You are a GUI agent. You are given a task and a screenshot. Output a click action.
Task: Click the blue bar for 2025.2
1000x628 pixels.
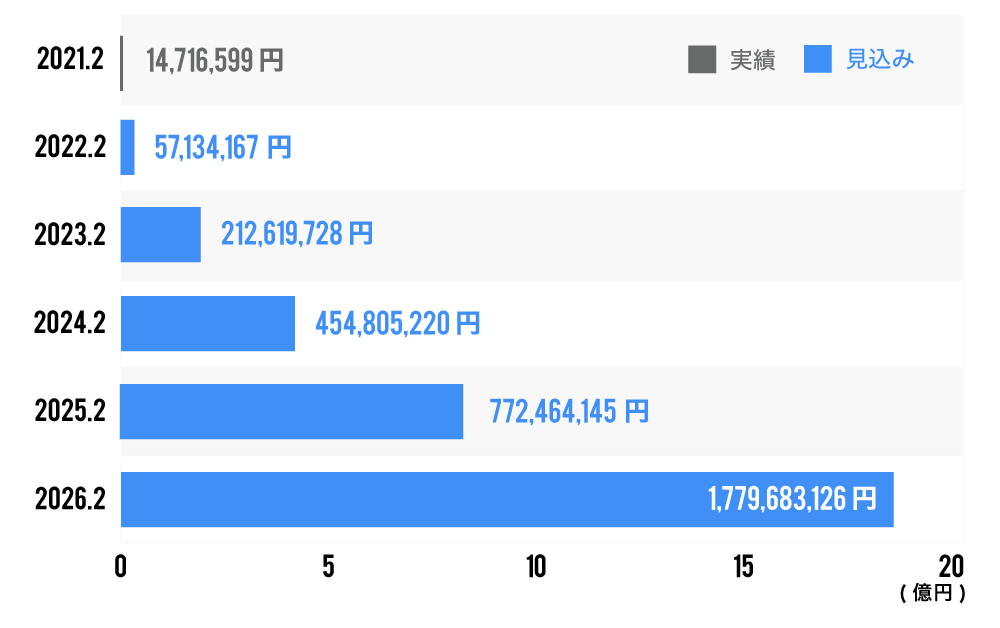click(x=291, y=411)
